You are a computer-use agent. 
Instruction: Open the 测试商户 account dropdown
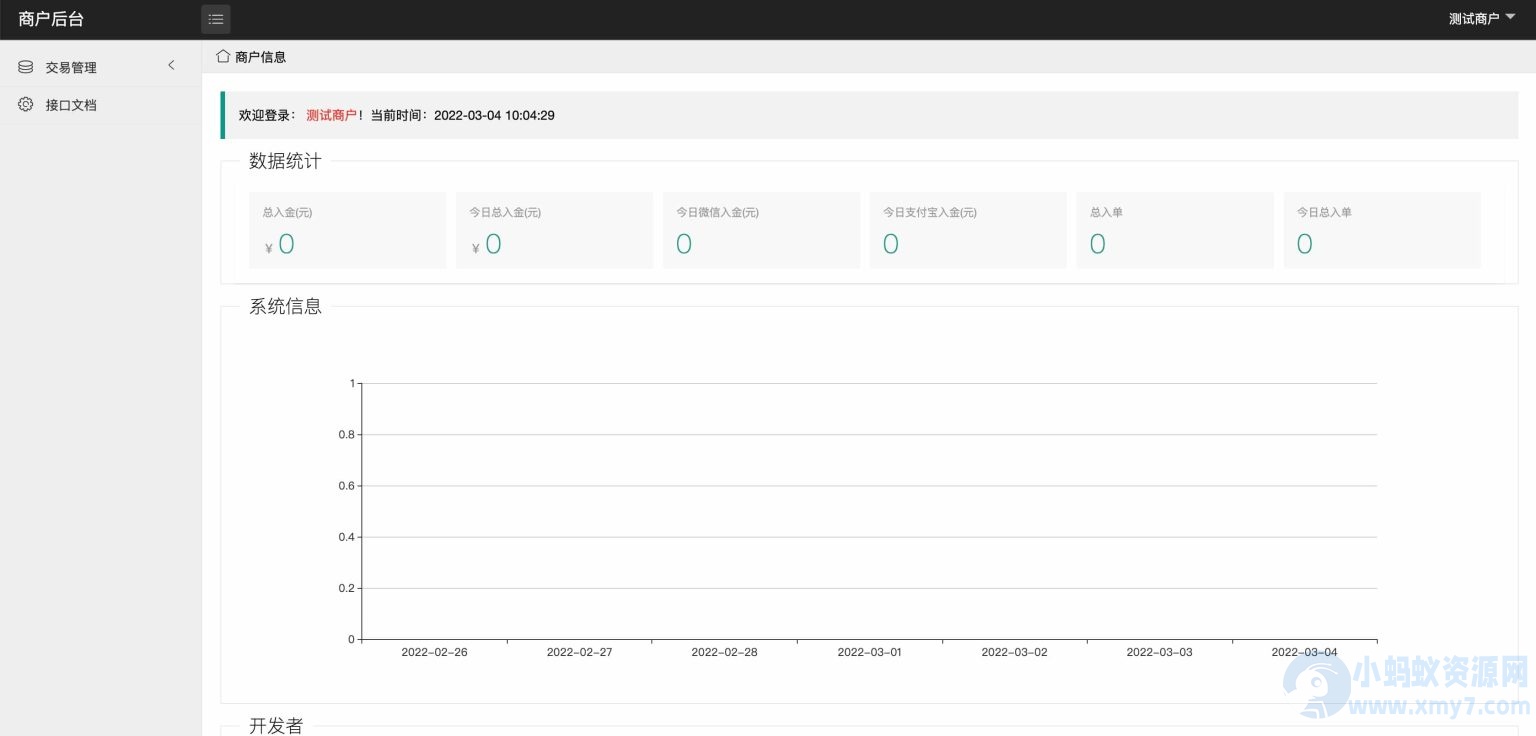pos(1474,19)
